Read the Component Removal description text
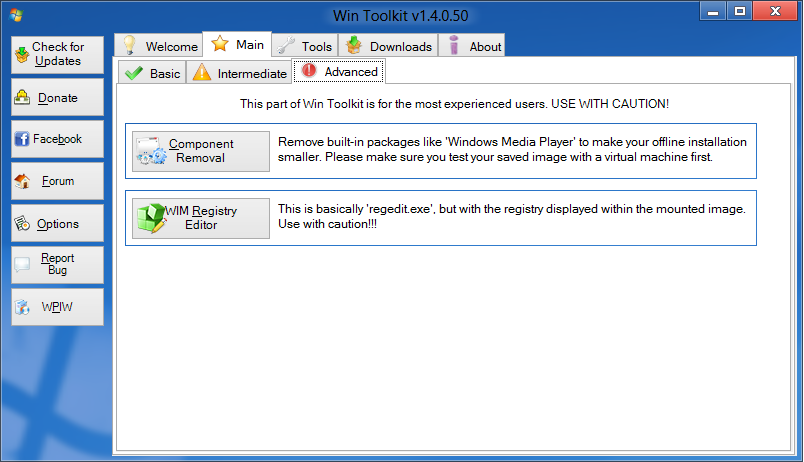804x462 pixels. point(512,149)
